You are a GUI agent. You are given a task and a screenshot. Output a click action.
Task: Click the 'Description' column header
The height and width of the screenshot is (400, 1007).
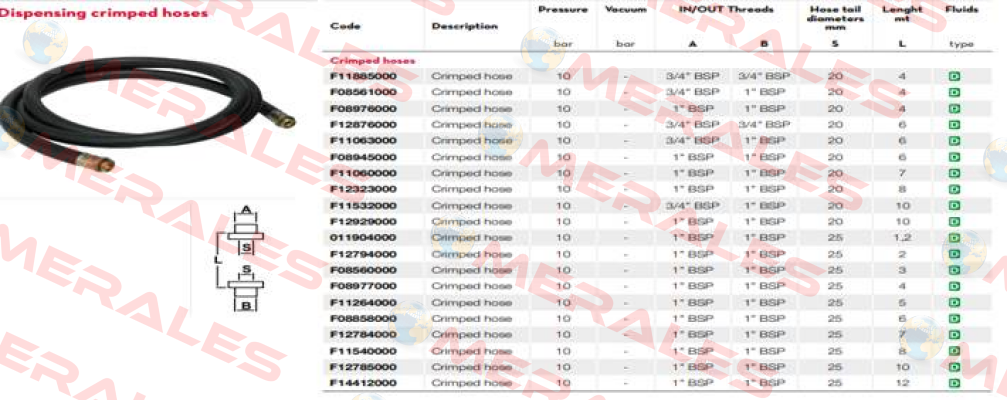coord(464,26)
